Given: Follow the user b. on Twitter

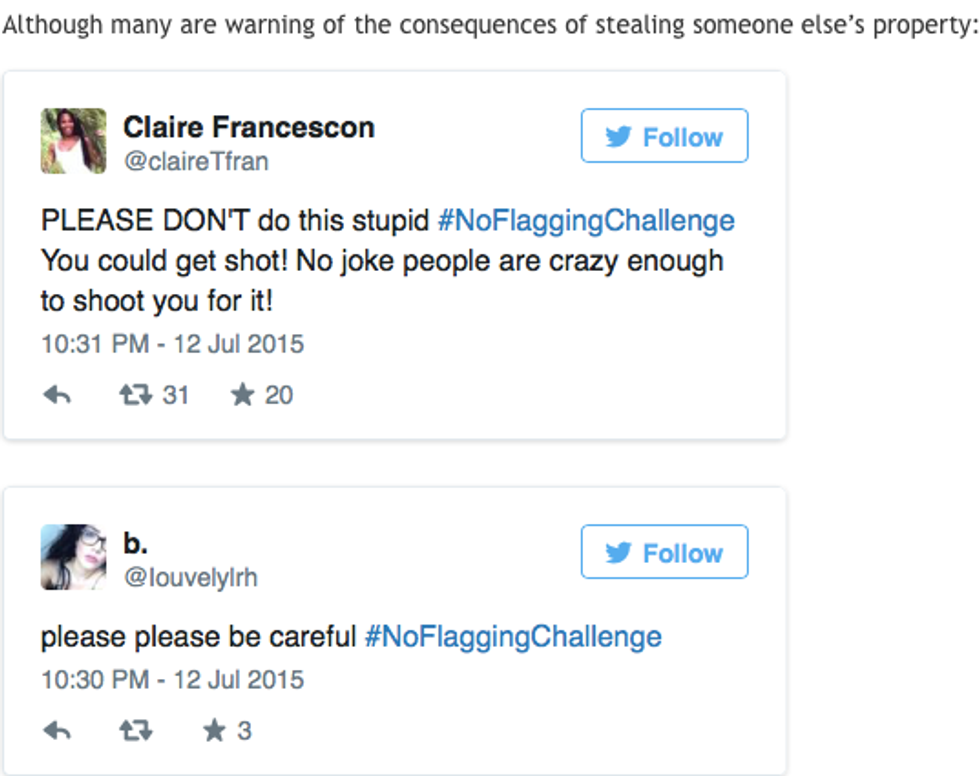Looking at the screenshot, I should point(664,552).
